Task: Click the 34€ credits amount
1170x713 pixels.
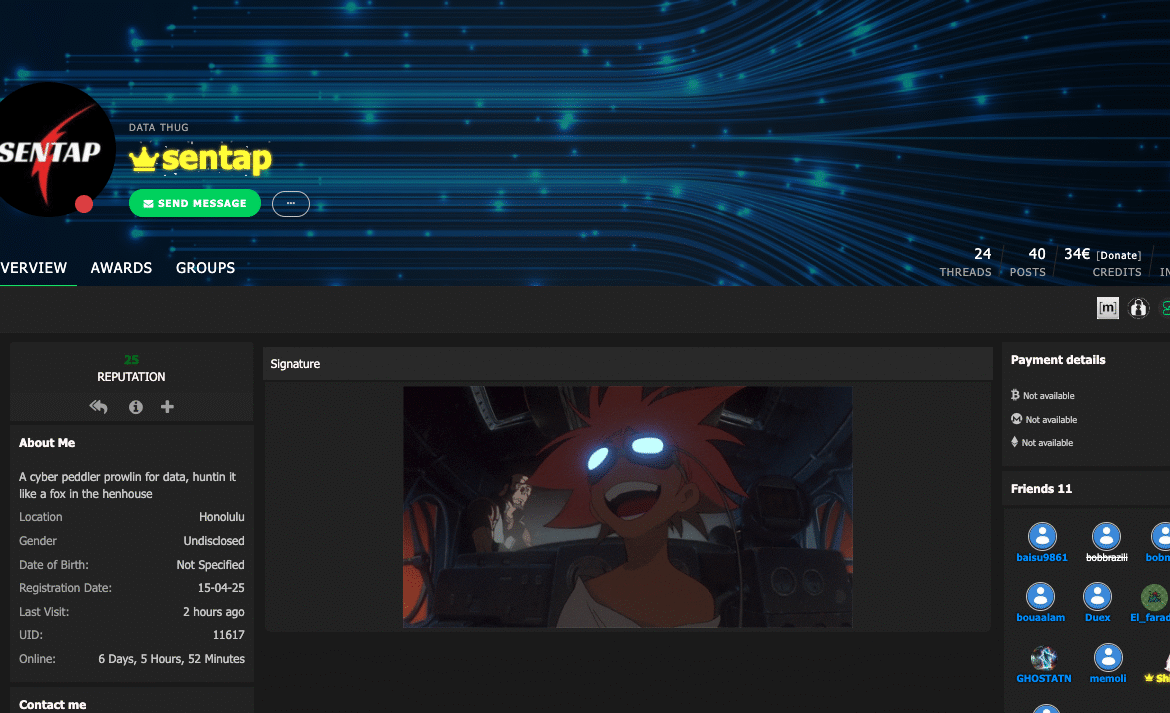Action: (x=1077, y=254)
